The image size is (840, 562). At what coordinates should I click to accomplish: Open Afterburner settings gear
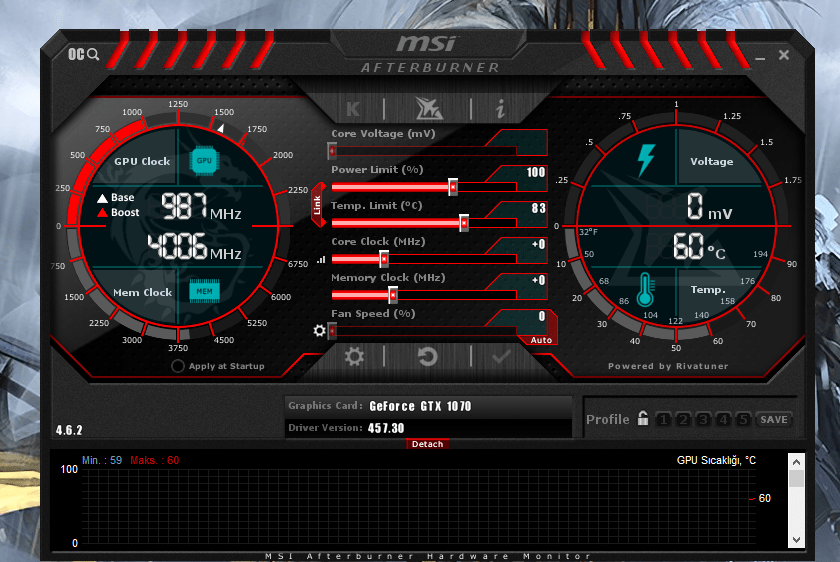tap(354, 356)
